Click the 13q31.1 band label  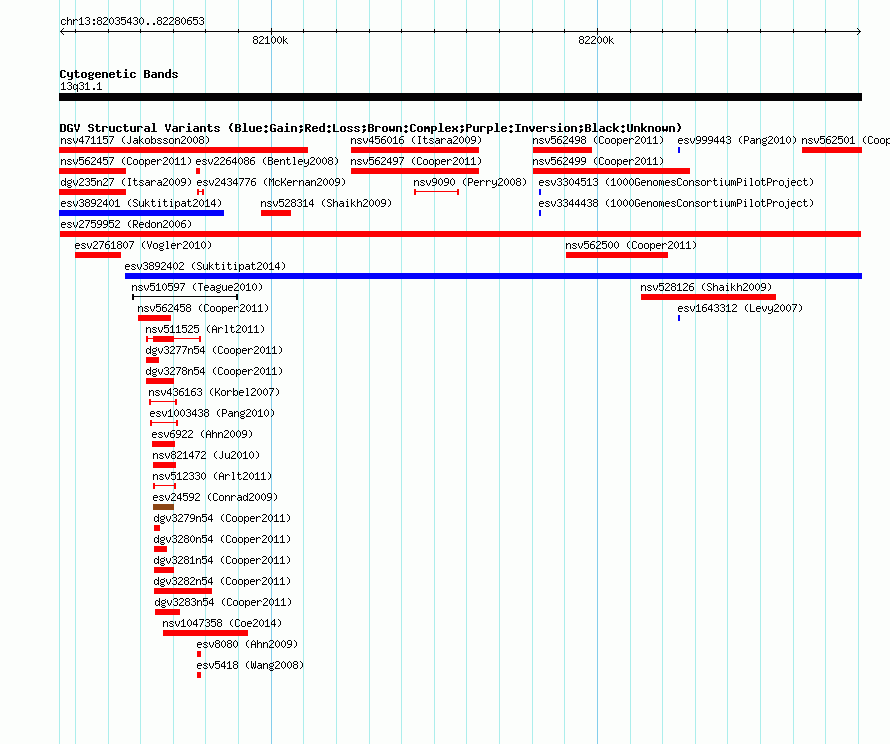coord(81,86)
